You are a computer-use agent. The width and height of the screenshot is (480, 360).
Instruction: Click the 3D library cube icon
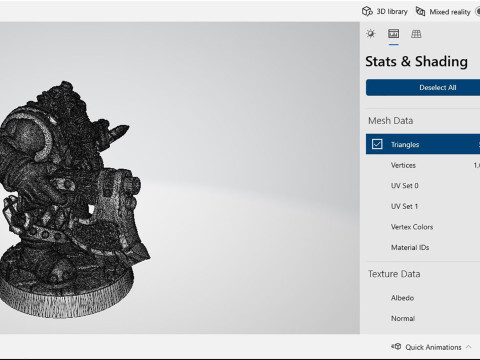click(x=367, y=11)
